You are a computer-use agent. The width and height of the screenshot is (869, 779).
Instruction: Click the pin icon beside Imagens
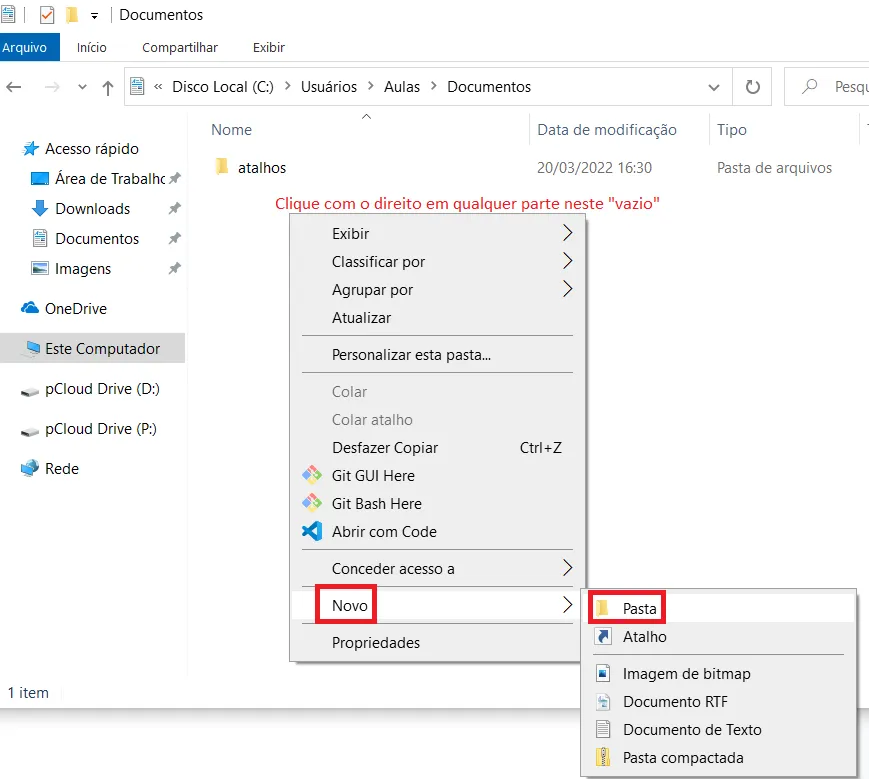(x=175, y=269)
